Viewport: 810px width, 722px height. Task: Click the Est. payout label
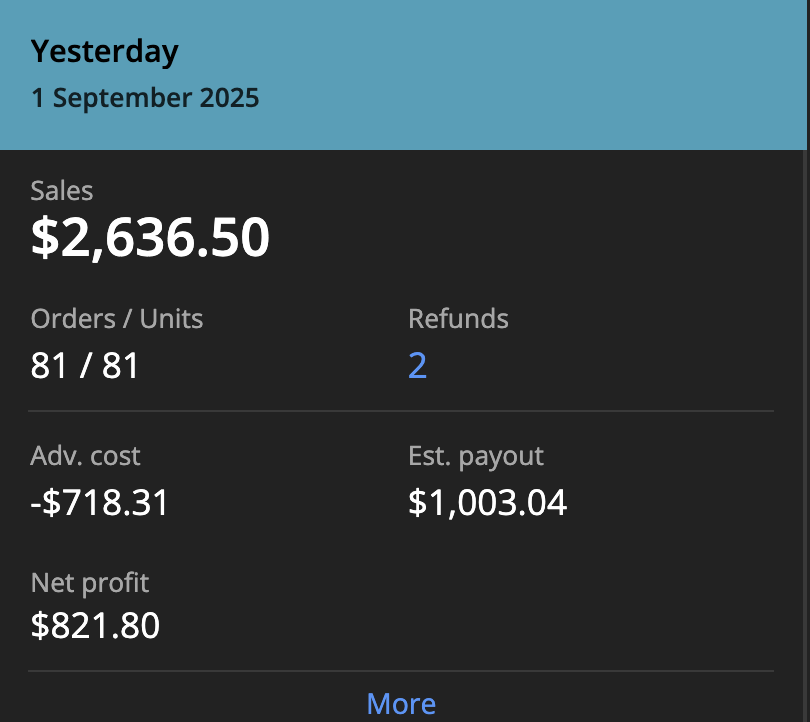tap(476, 456)
